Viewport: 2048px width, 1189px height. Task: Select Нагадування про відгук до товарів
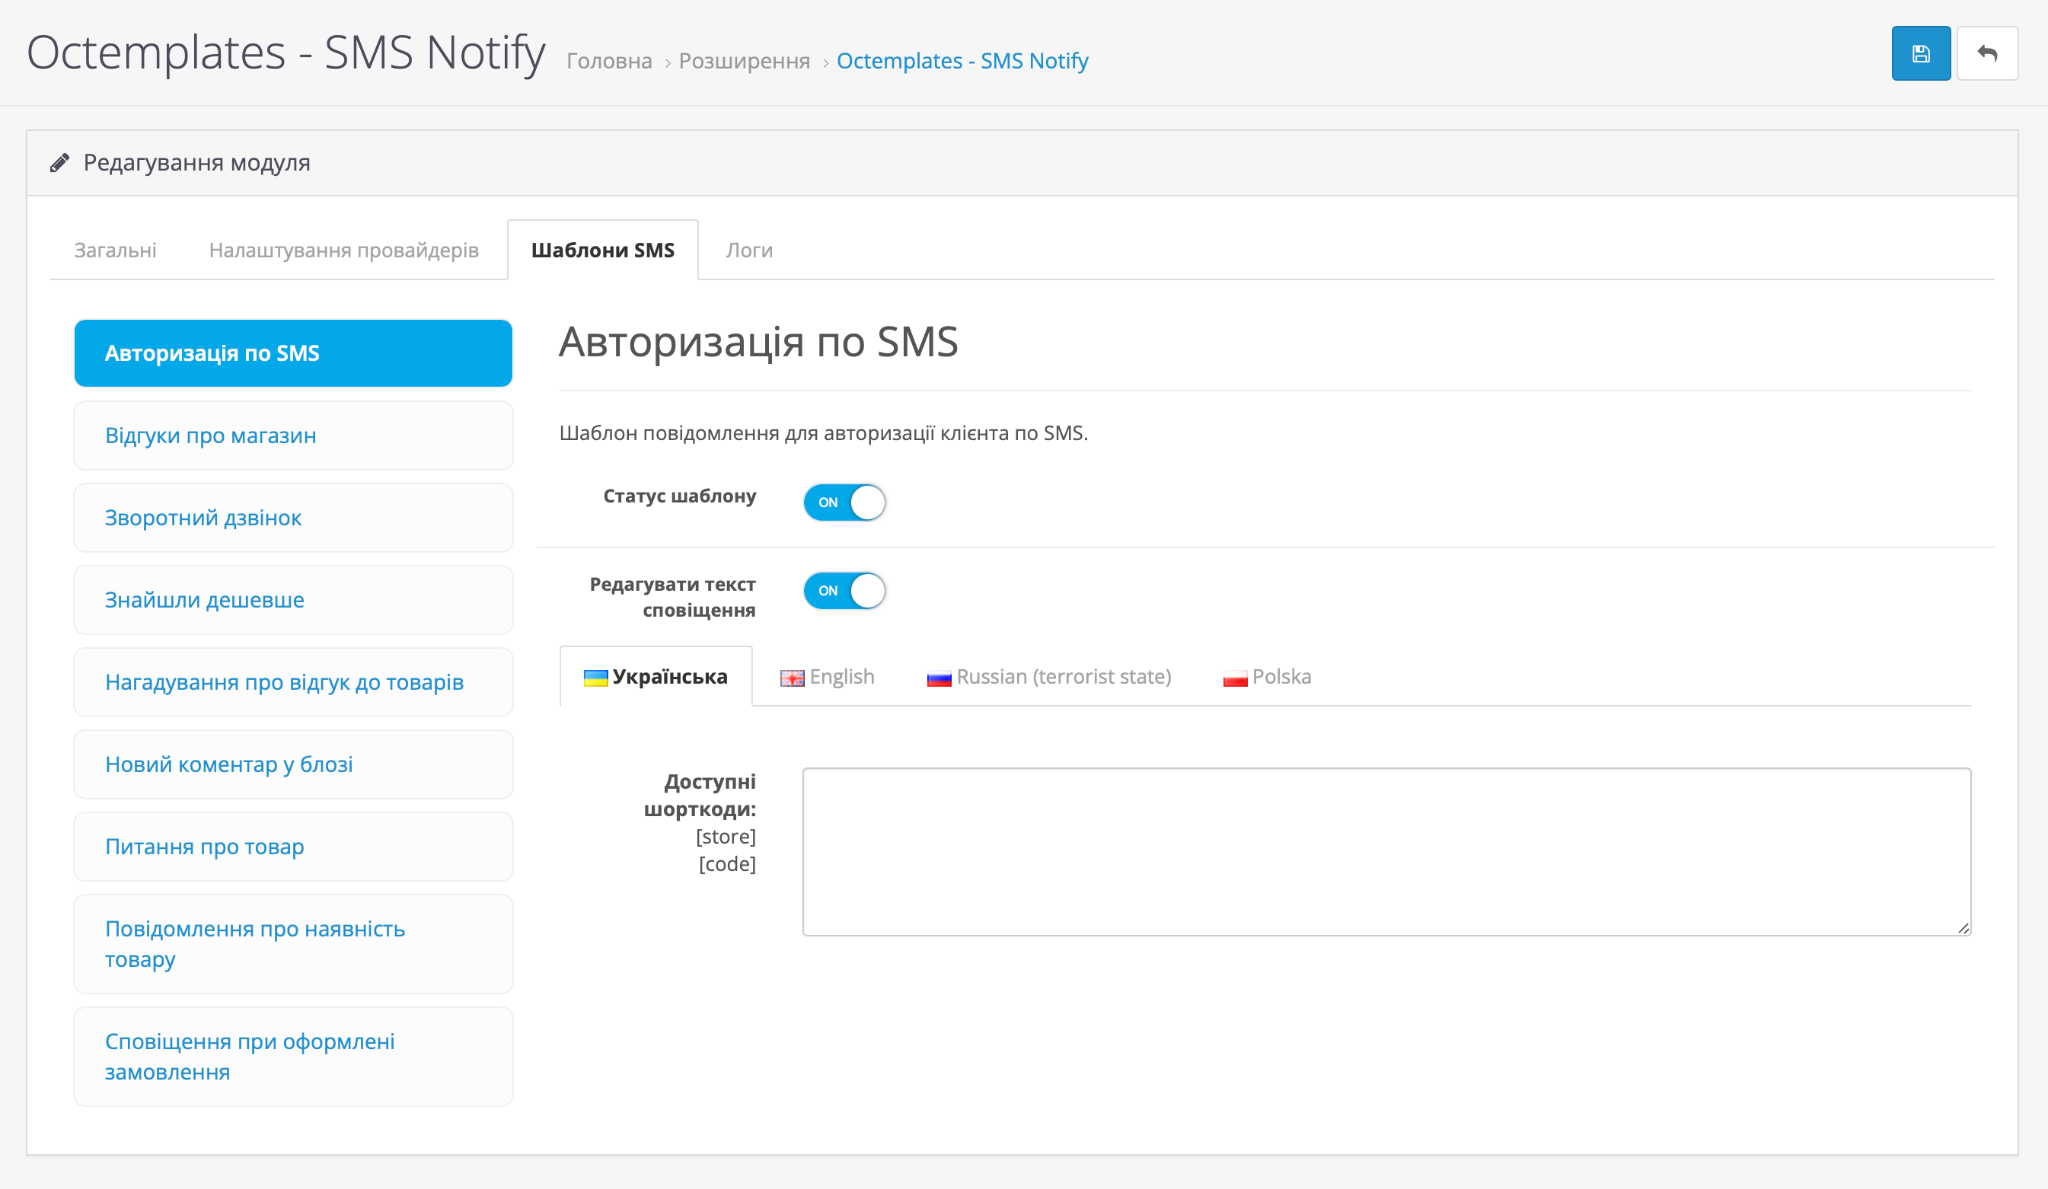pos(293,682)
